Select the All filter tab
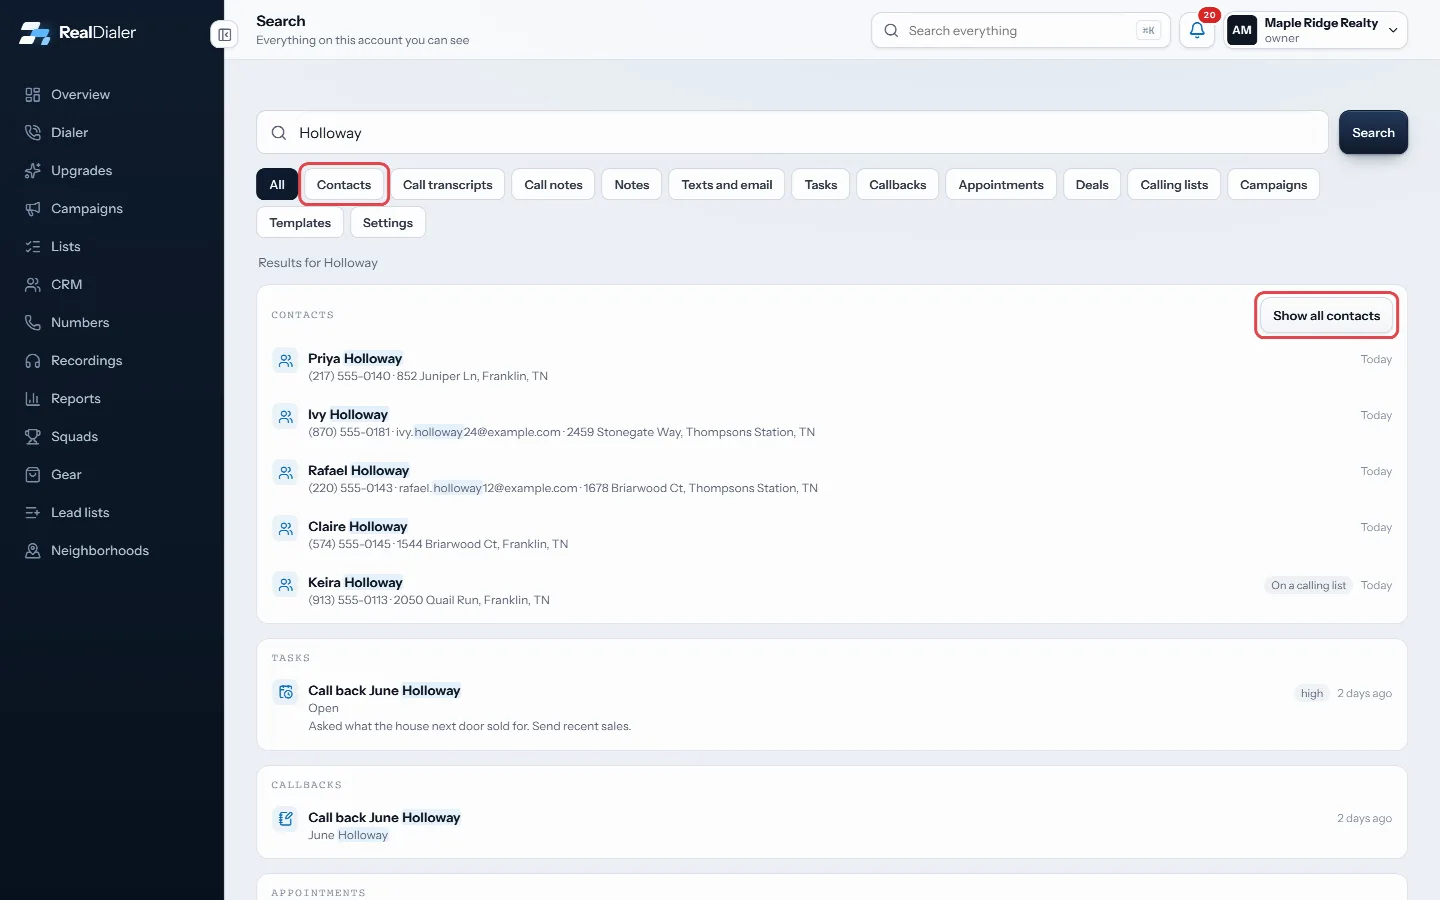Viewport: 1440px width, 900px height. [x=277, y=185]
